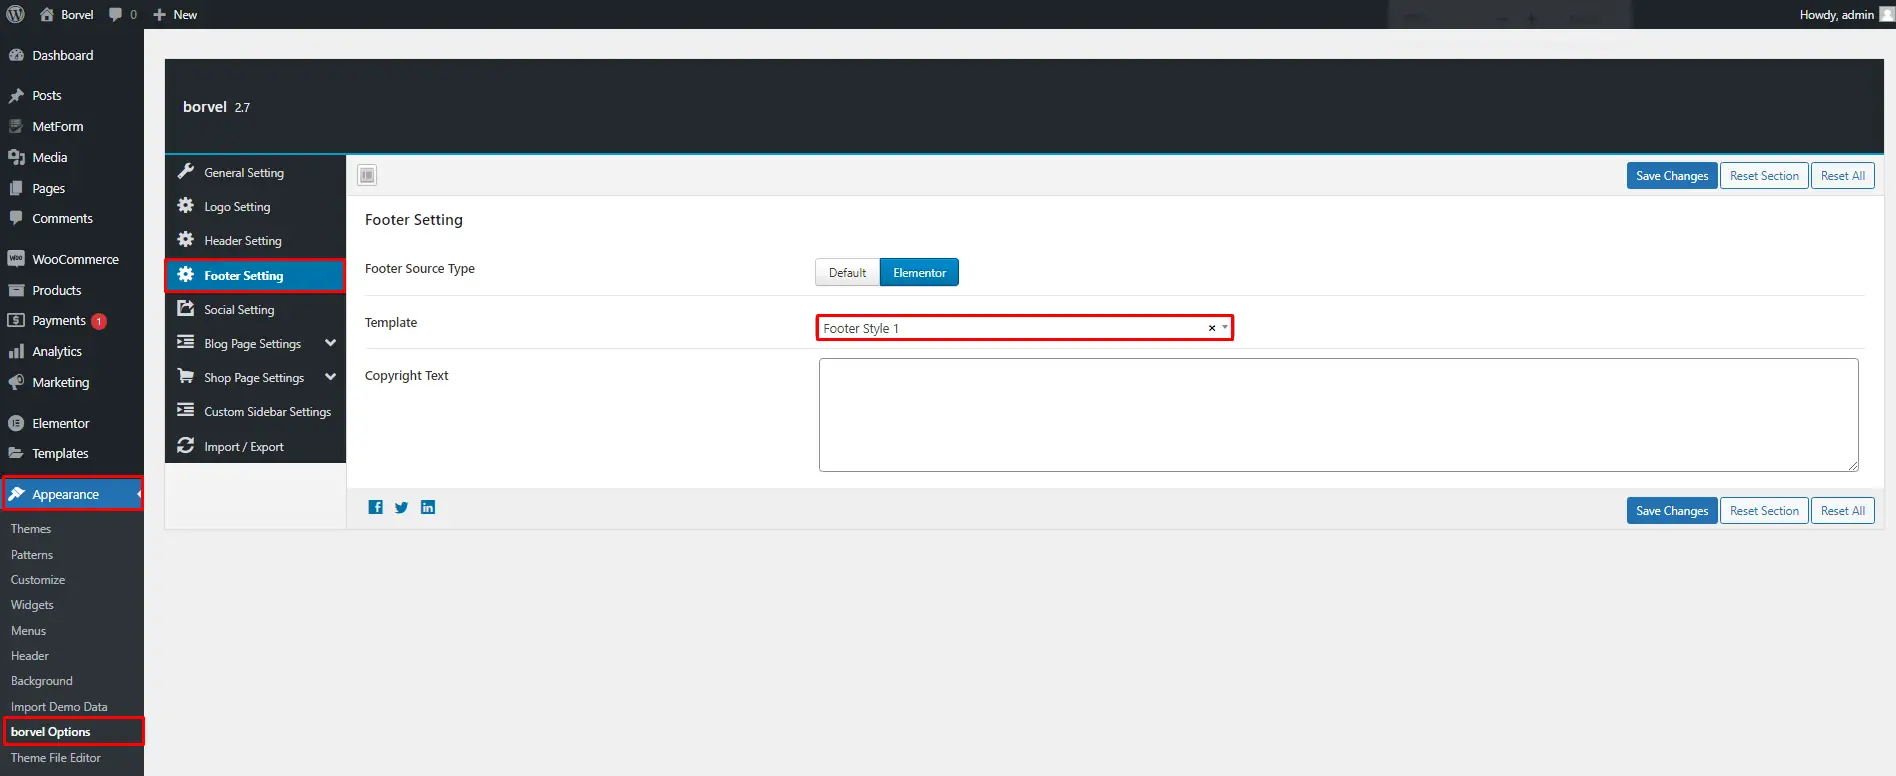Open the WordPress logo menu

[x=16, y=14]
